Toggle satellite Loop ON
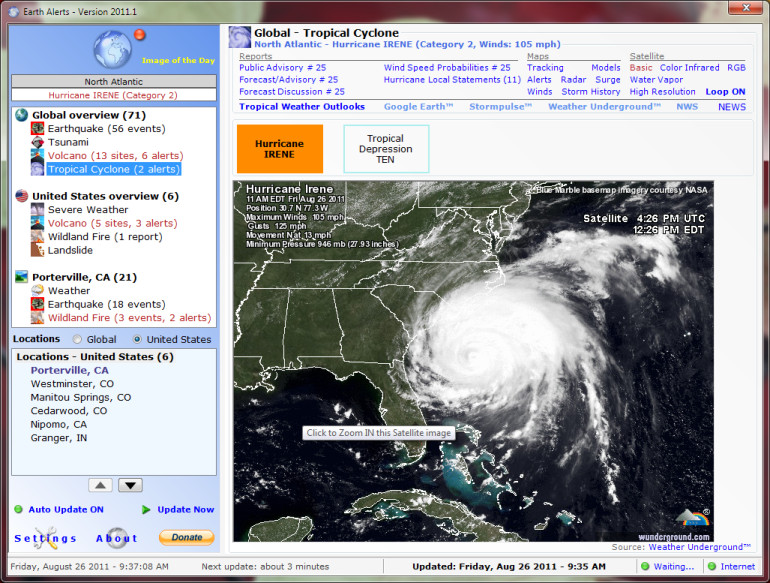This screenshot has height=583, width=770. [x=725, y=92]
